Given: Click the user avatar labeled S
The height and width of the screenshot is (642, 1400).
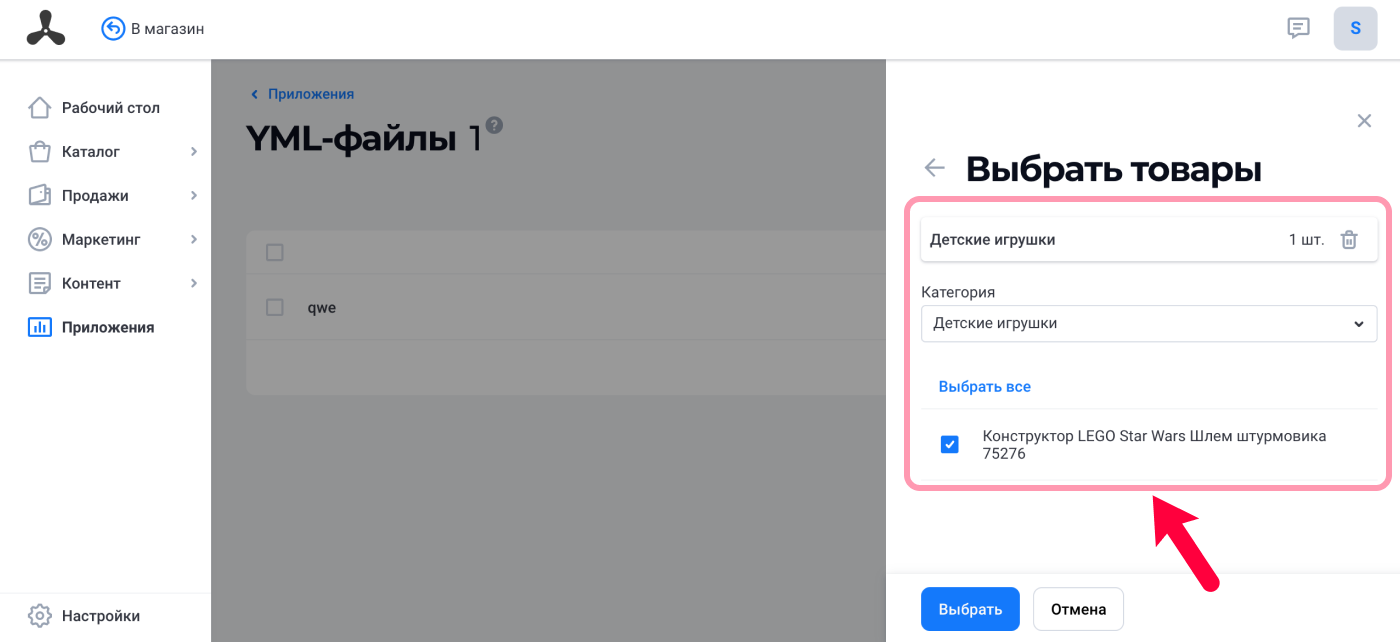Looking at the screenshot, I should [1355, 28].
